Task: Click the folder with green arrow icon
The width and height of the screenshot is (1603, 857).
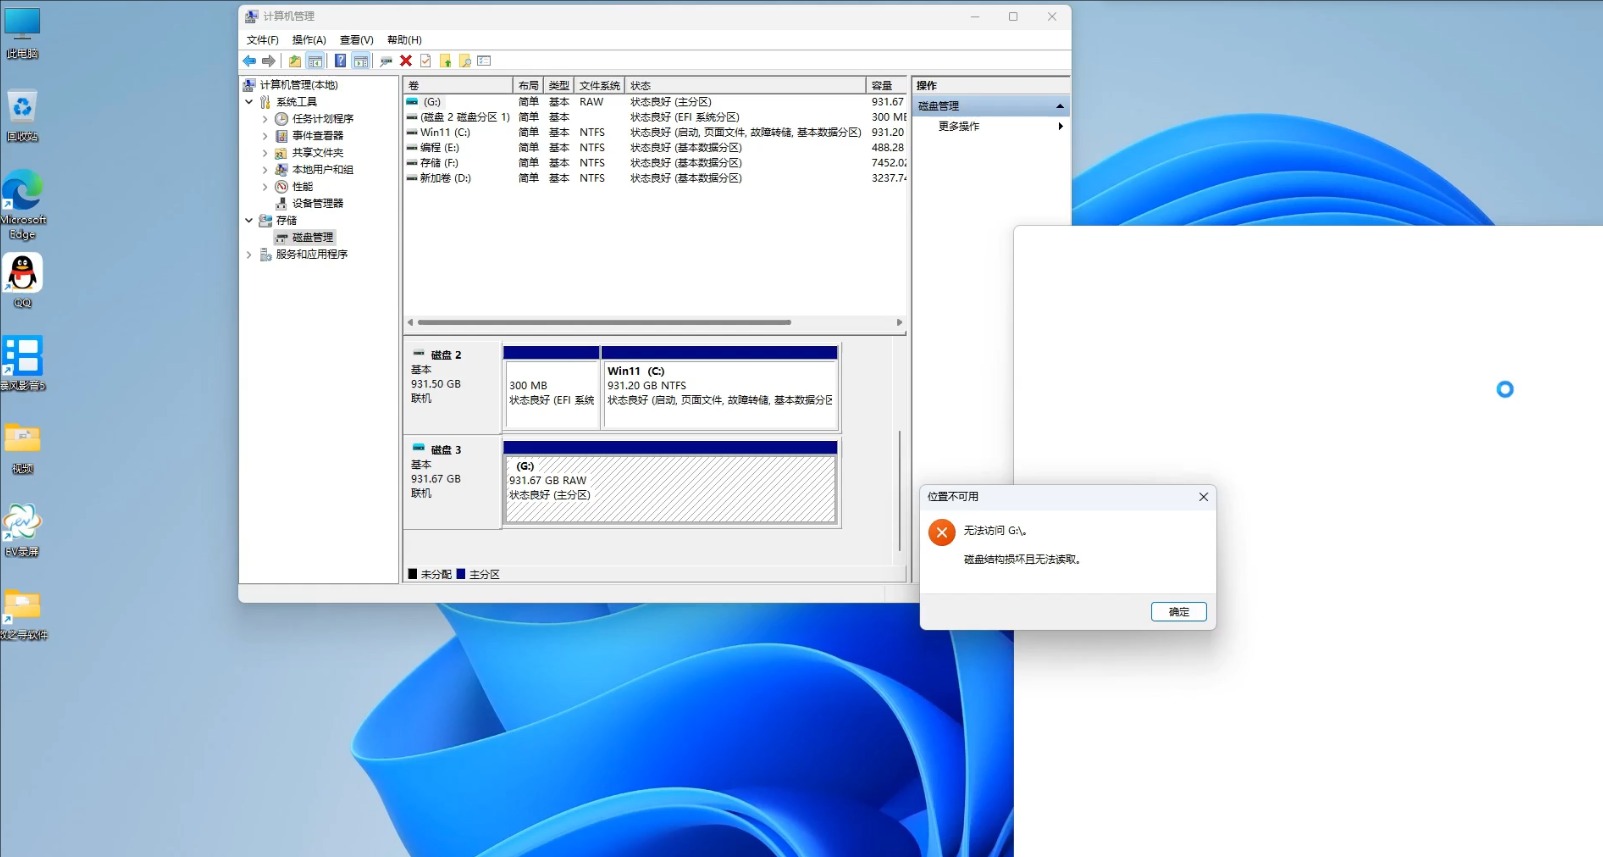Action: (446, 61)
